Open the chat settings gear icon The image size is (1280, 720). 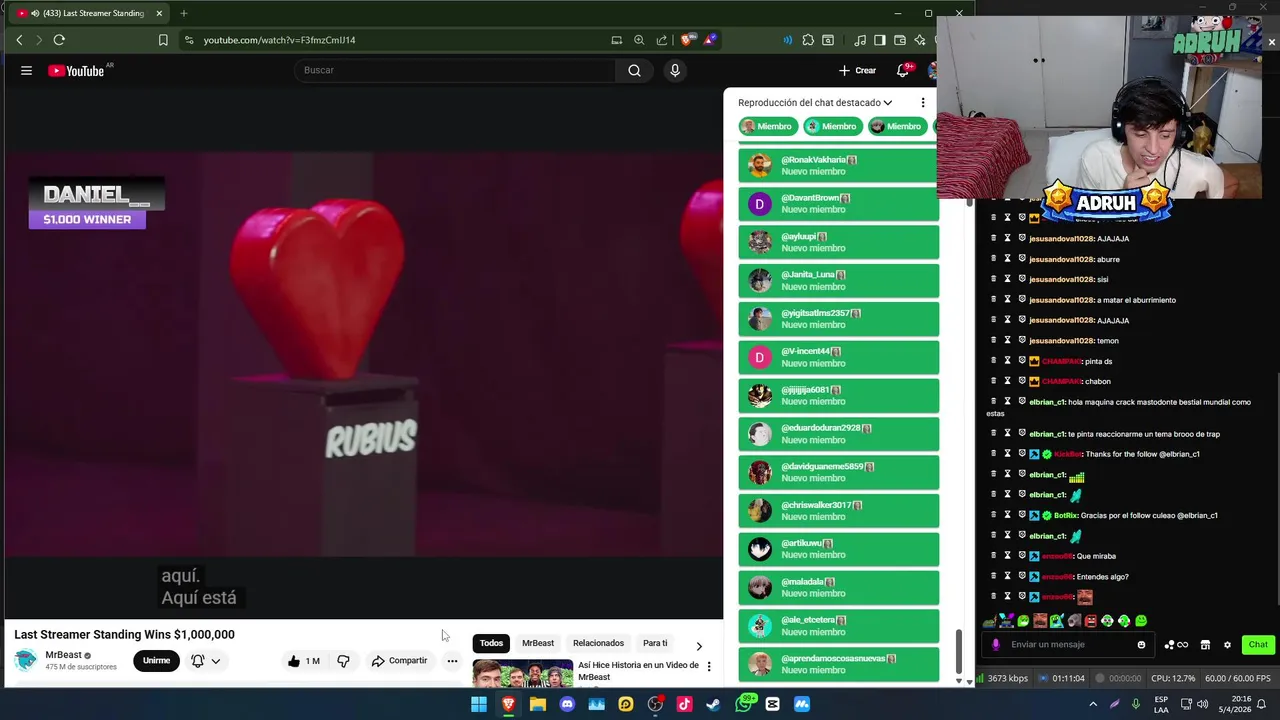pyautogui.click(x=1227, y=644)
